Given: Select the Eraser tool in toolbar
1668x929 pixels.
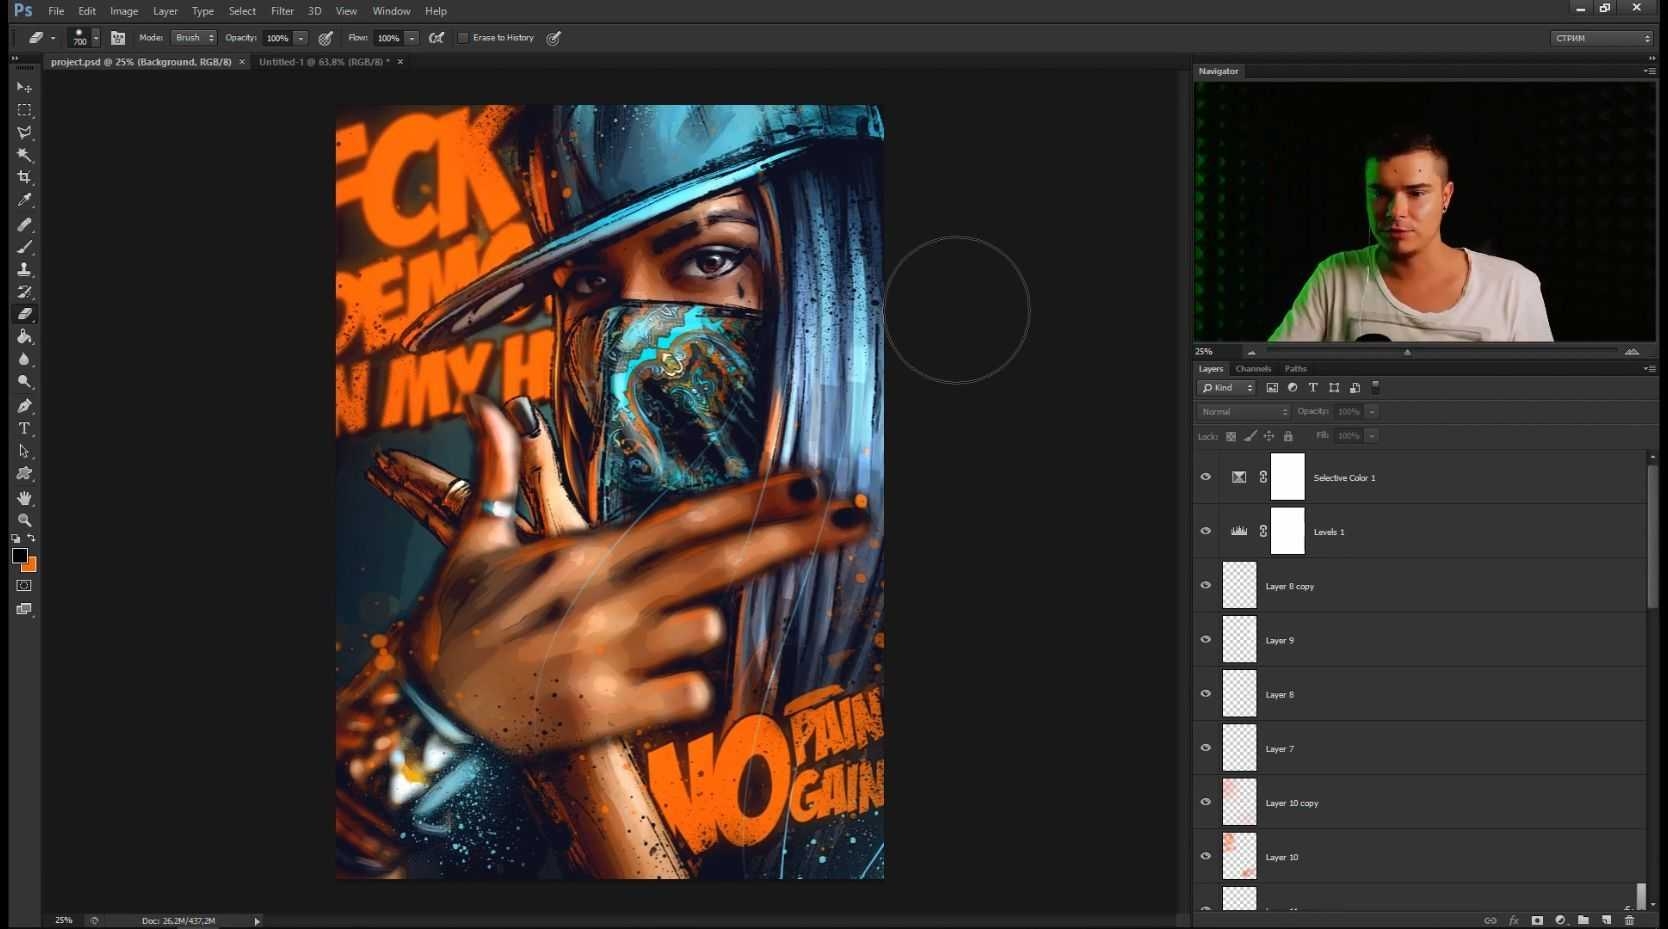Looking at the screenshot, I should pos(24,314).
